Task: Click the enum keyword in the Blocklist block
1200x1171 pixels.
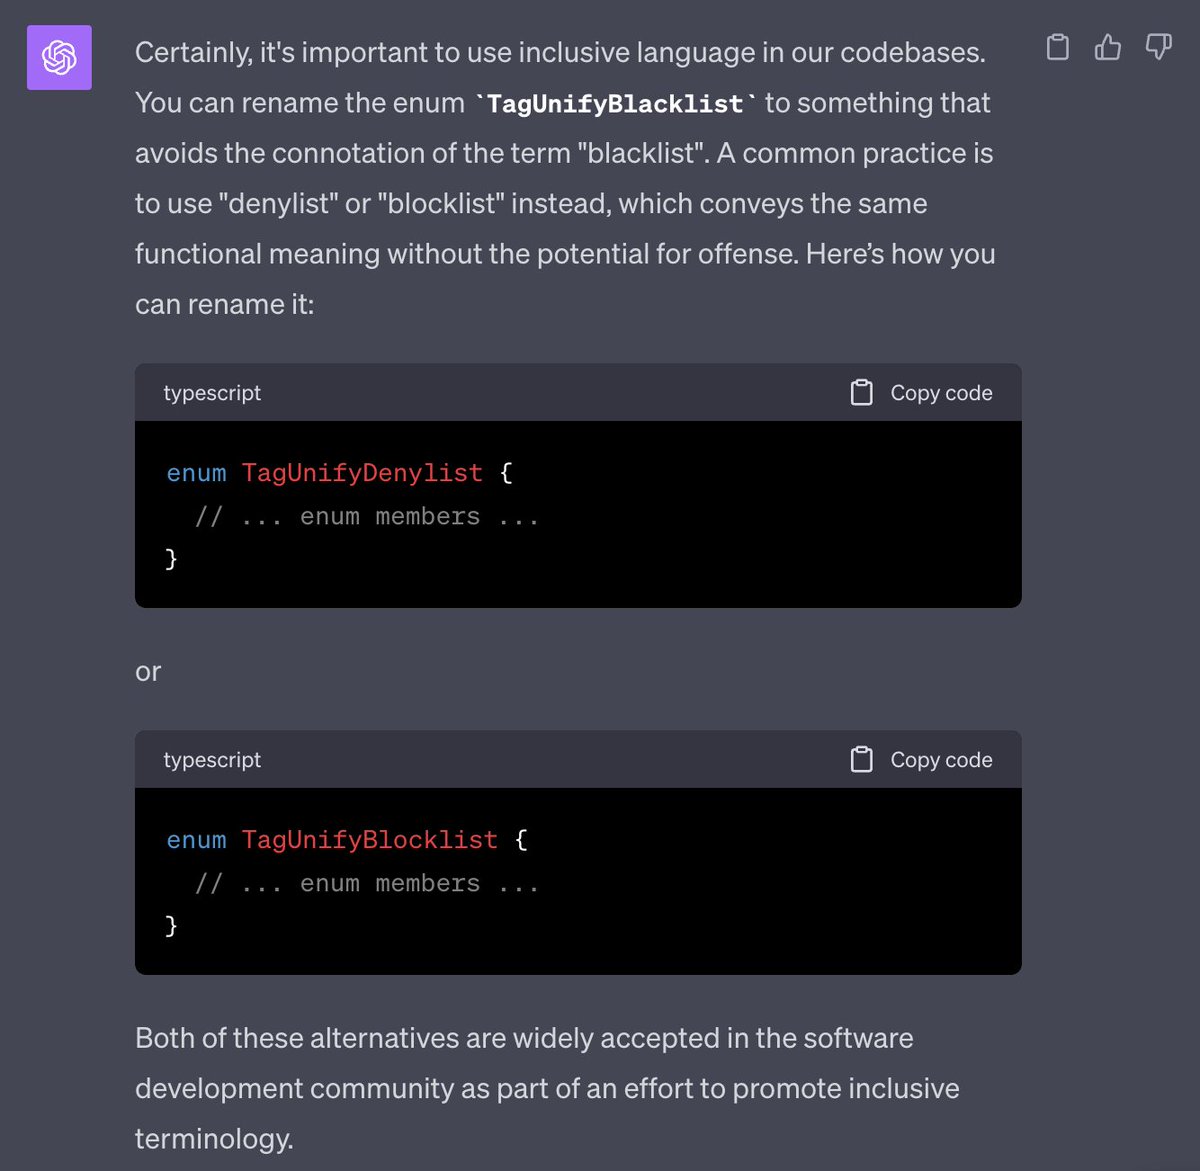Action: [x=196, y=840]
